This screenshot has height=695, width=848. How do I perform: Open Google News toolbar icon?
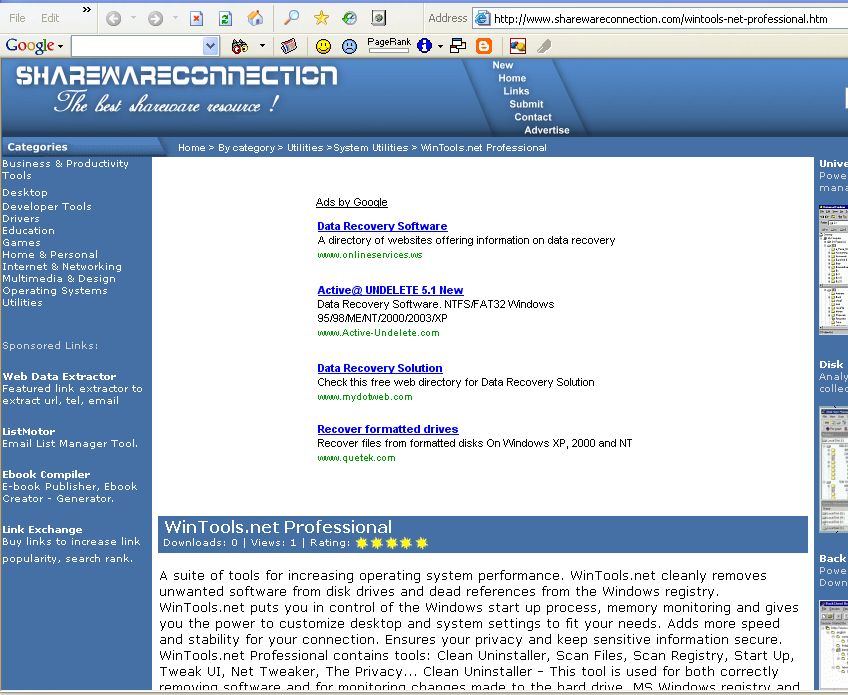click(x=289, y=47)
